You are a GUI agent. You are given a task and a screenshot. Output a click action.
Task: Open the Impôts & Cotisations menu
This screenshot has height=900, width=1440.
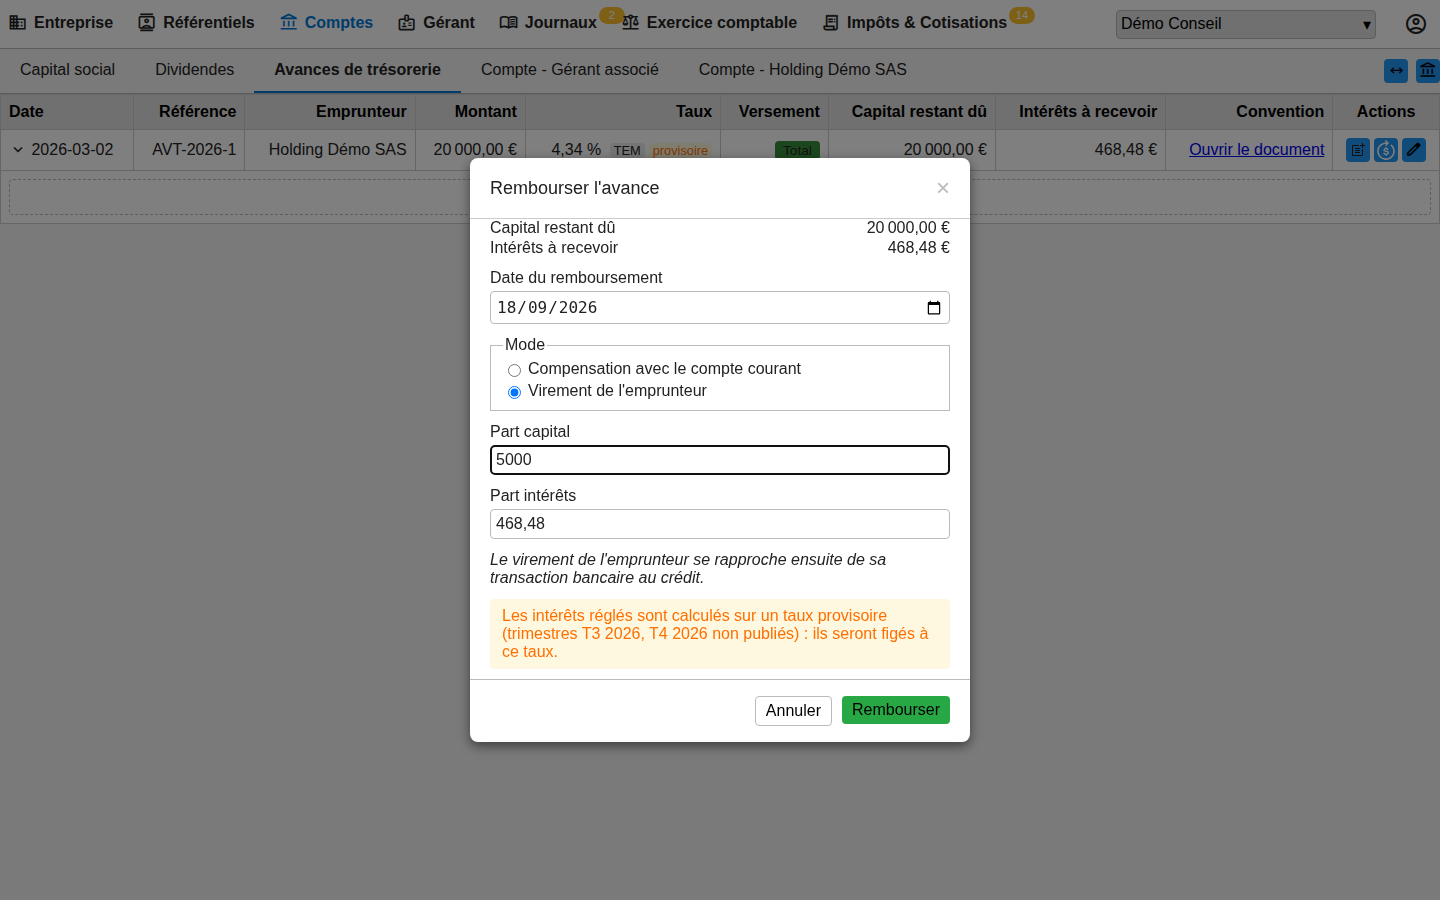click(x=914, y=22)
